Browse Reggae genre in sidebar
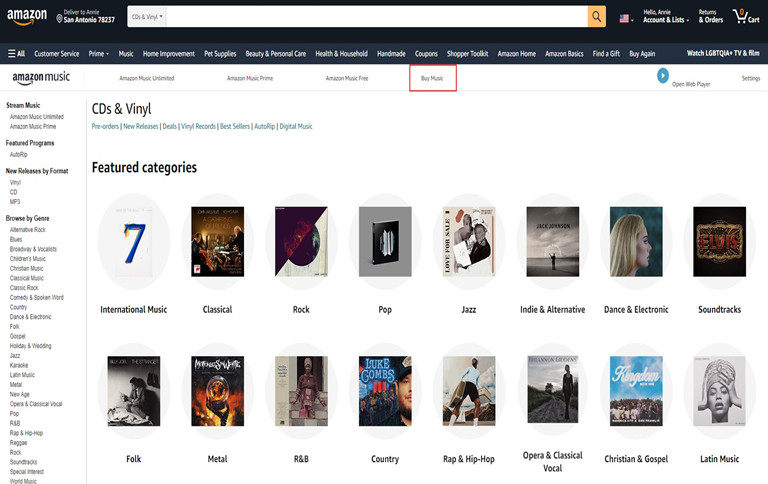The height and width of the screenshot is (484, 768). pos(18,442)
